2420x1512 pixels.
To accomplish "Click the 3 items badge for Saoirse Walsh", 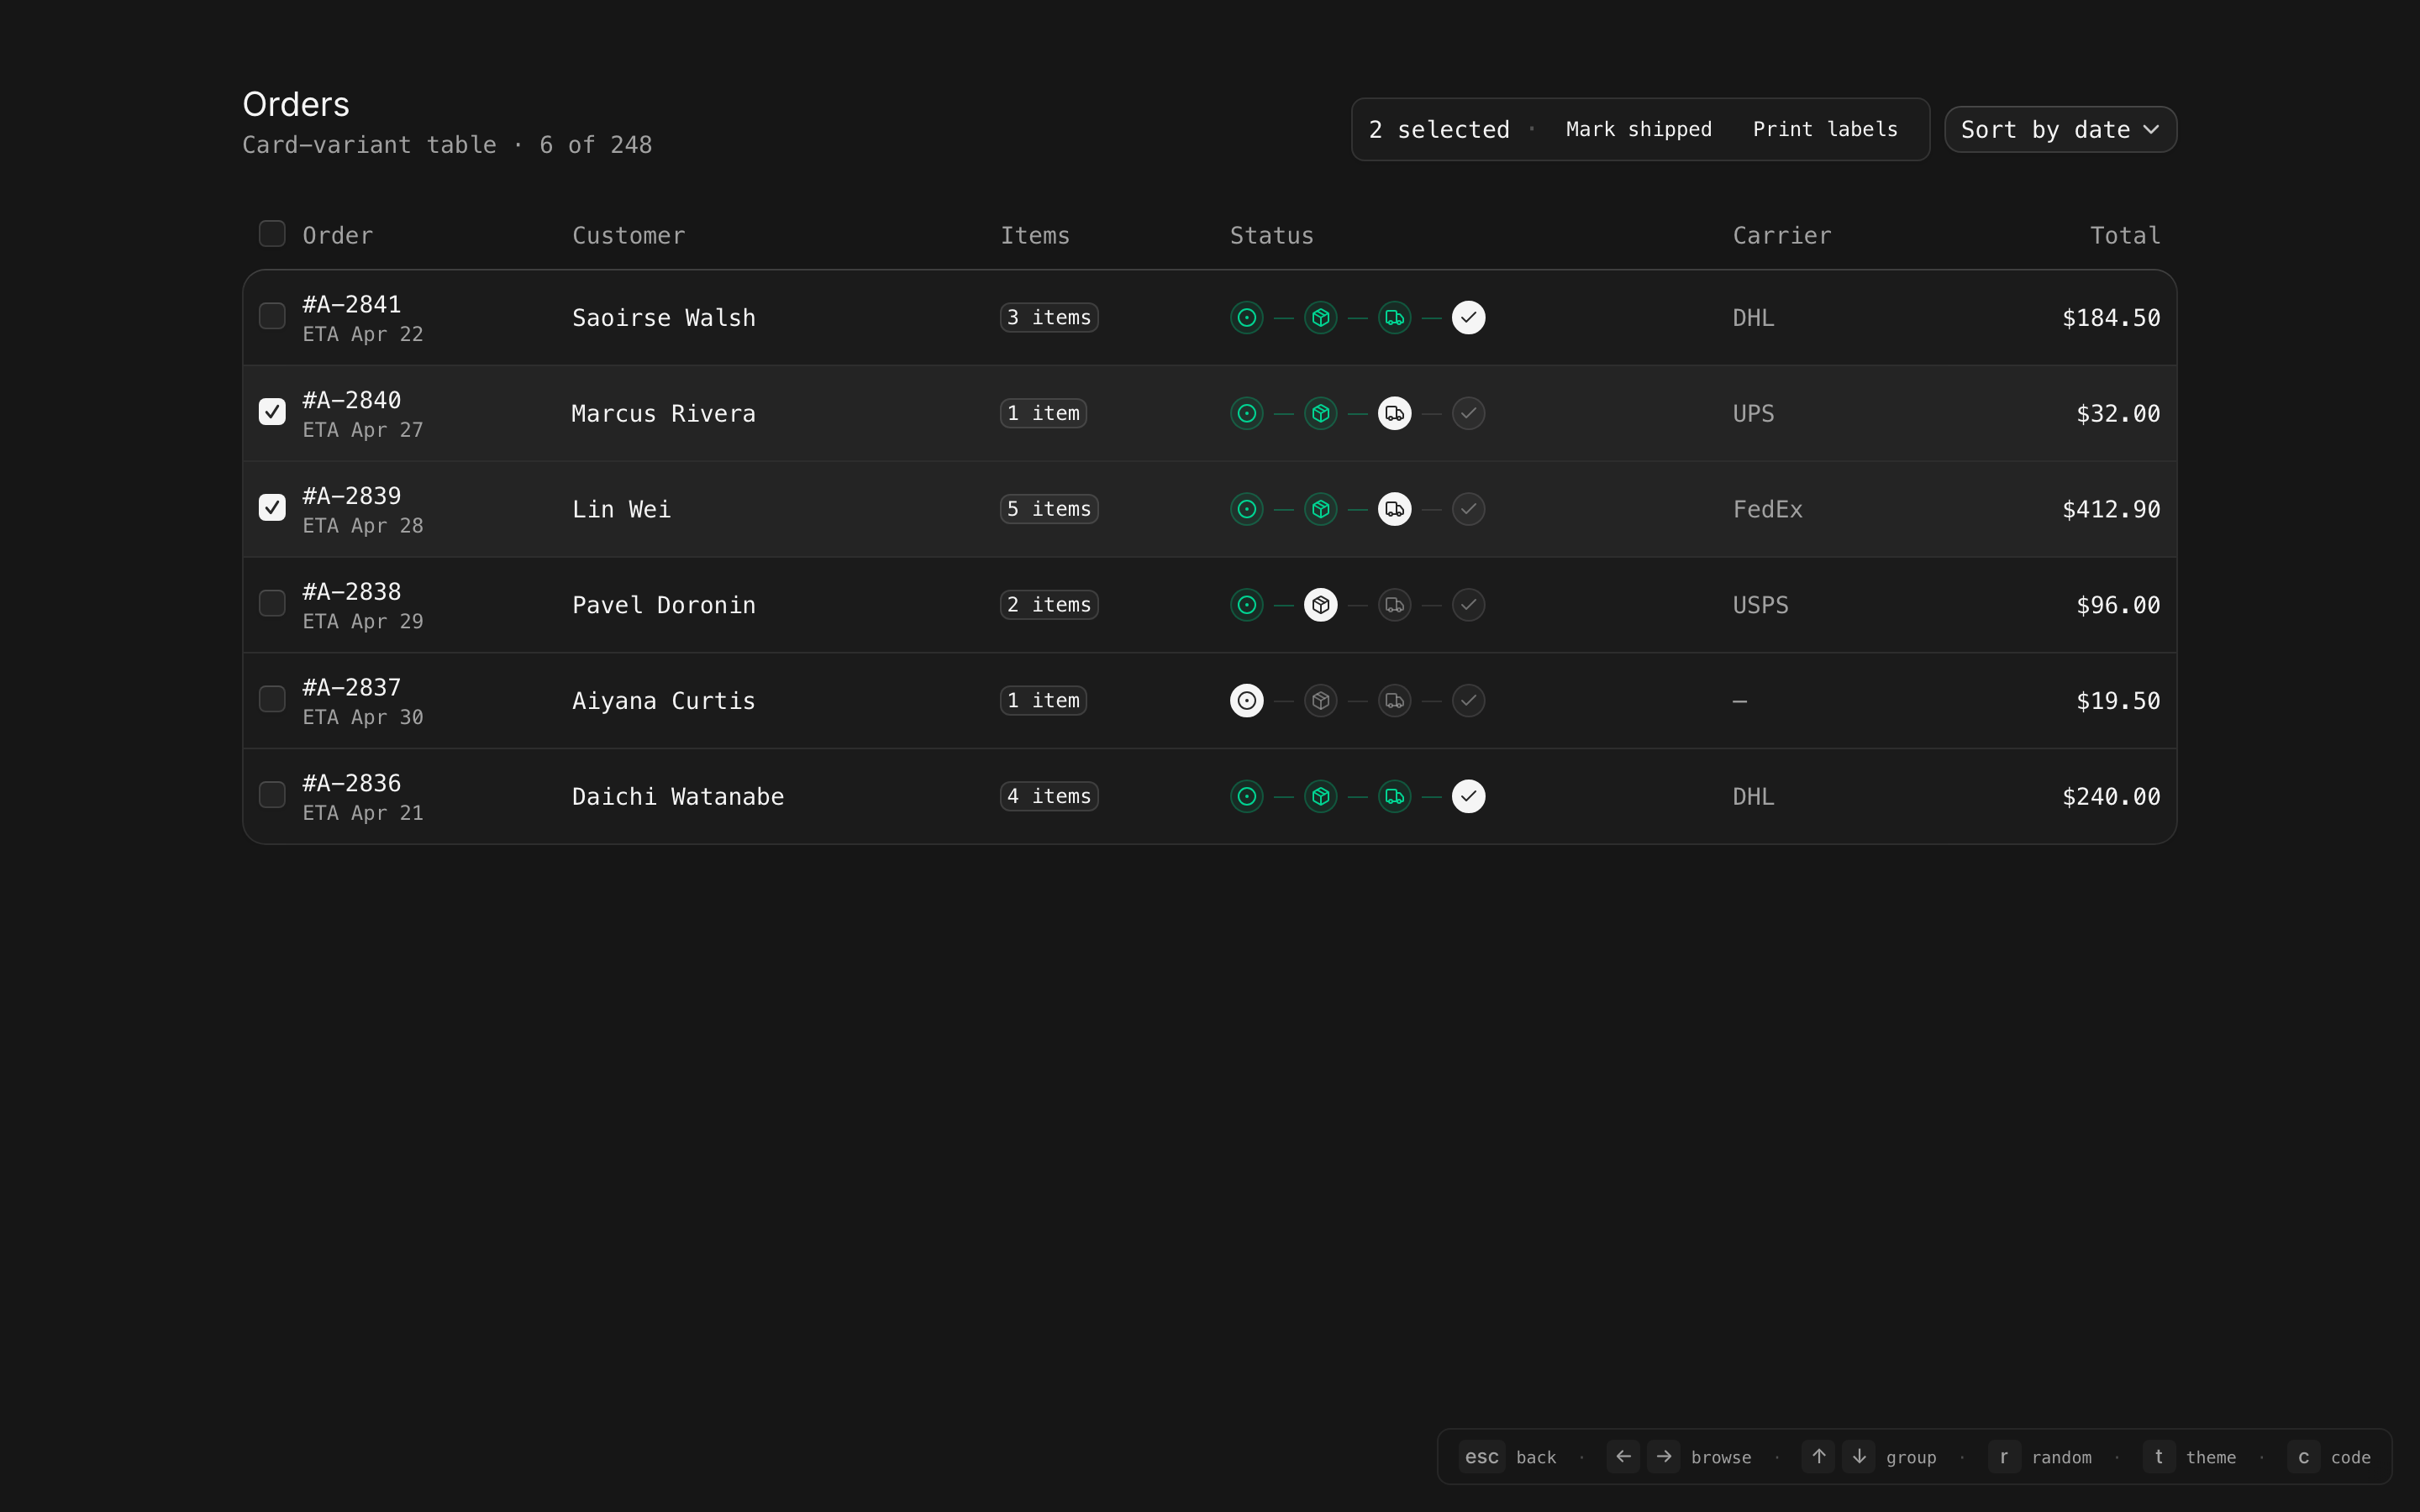I will 1049,317.
